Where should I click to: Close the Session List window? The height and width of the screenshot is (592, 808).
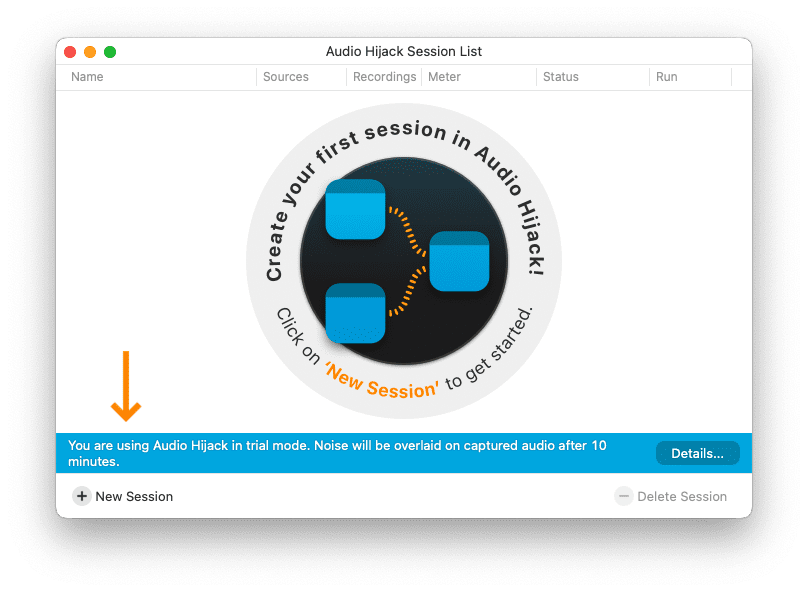[70, 52]
